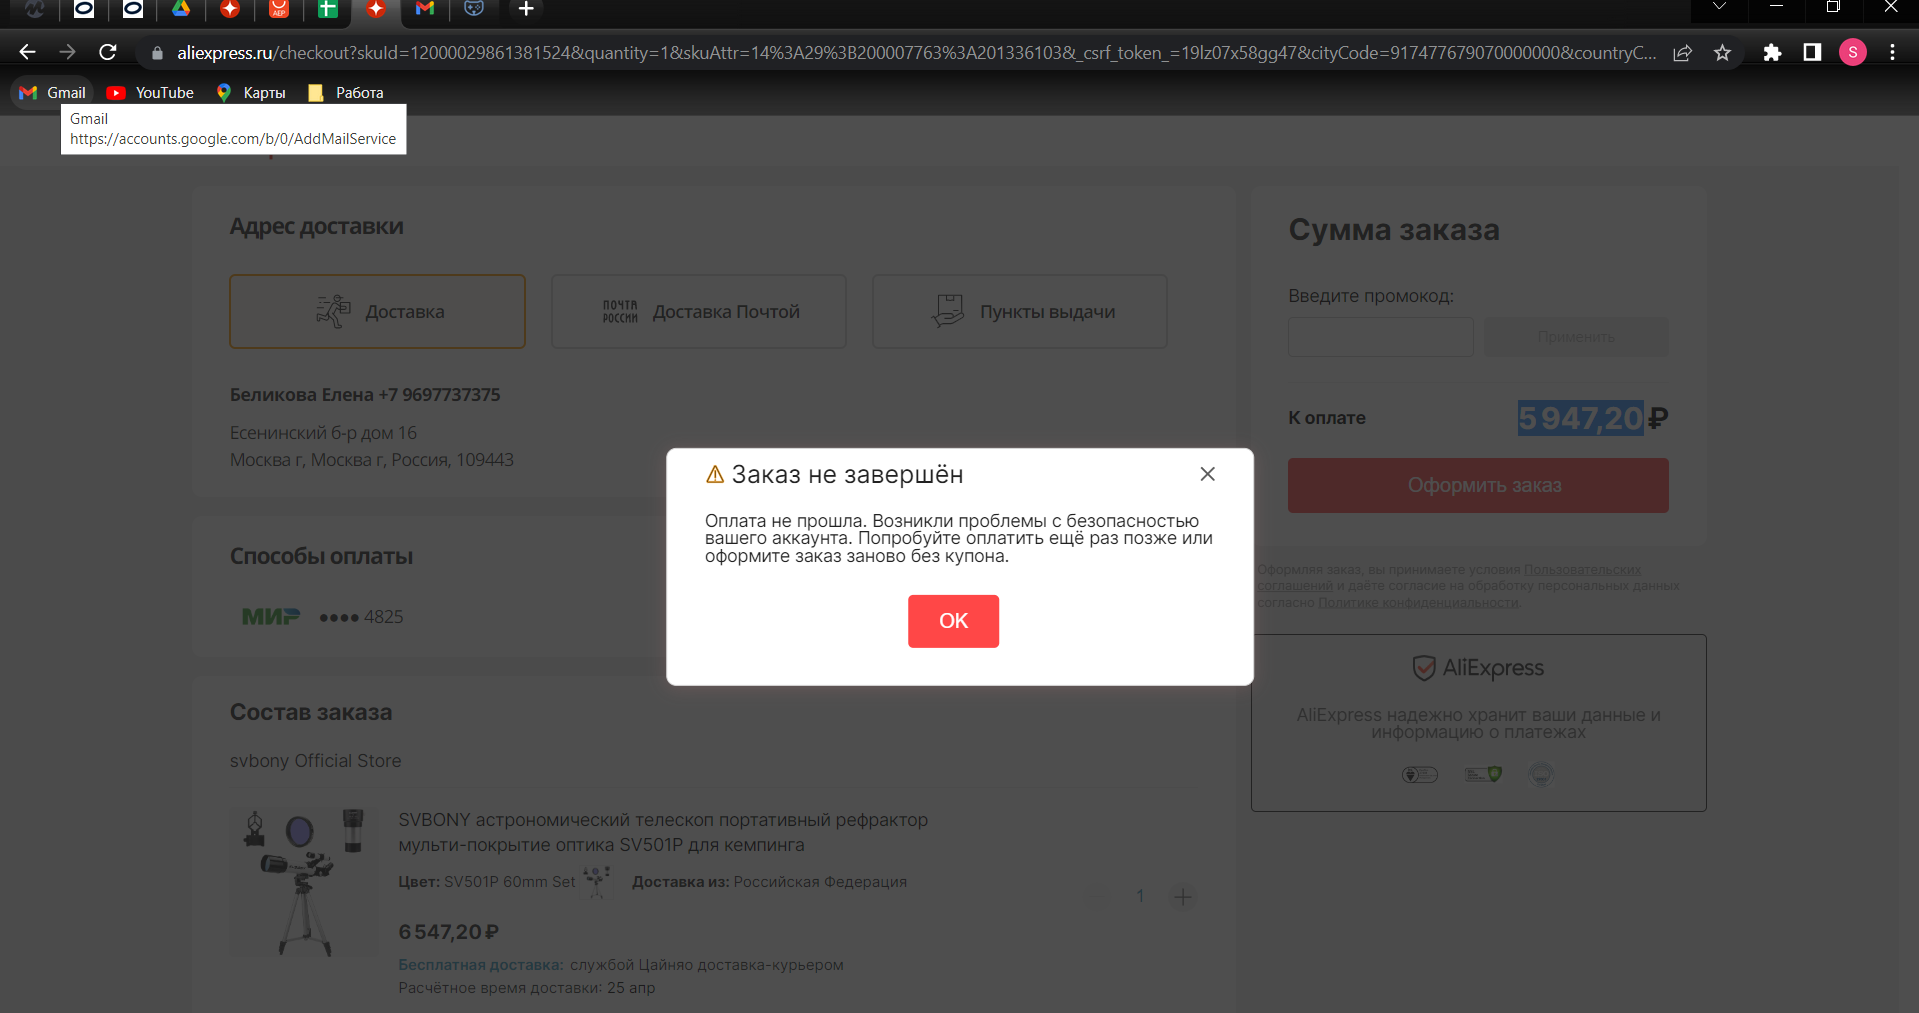The width and height of the screenshot is (1919, 1013).
Task: Select the Доставка Почтой option
Action: point(699,312)
